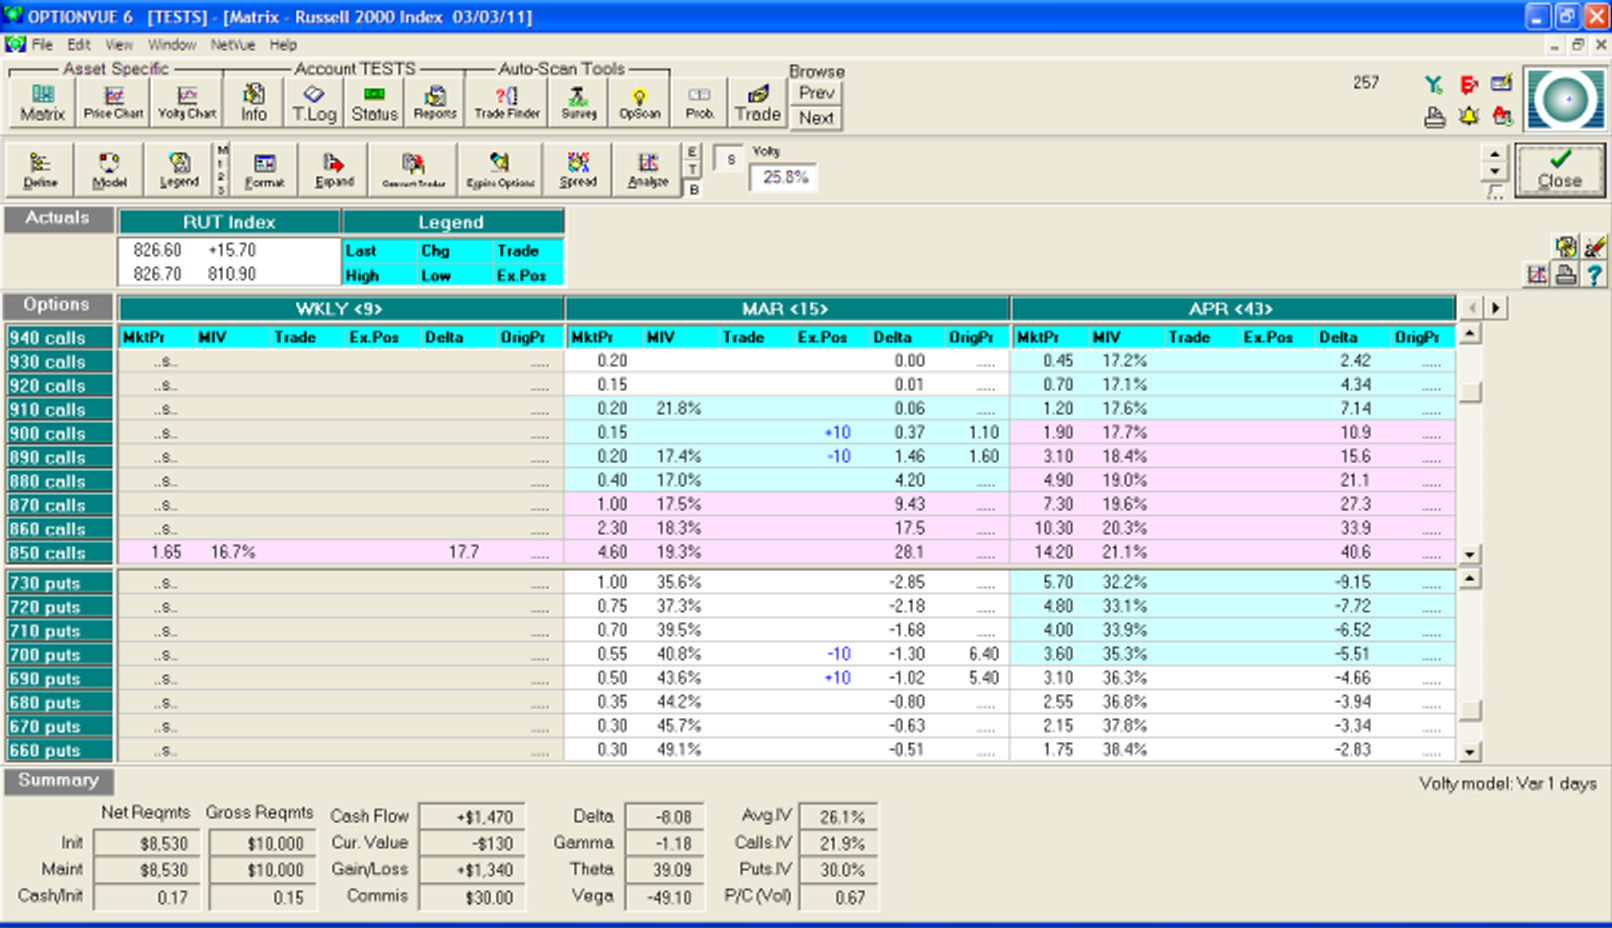Screen dimensions: 1612x928
Task: Click the Expand toolbar button
Action: tap(334, 170)
